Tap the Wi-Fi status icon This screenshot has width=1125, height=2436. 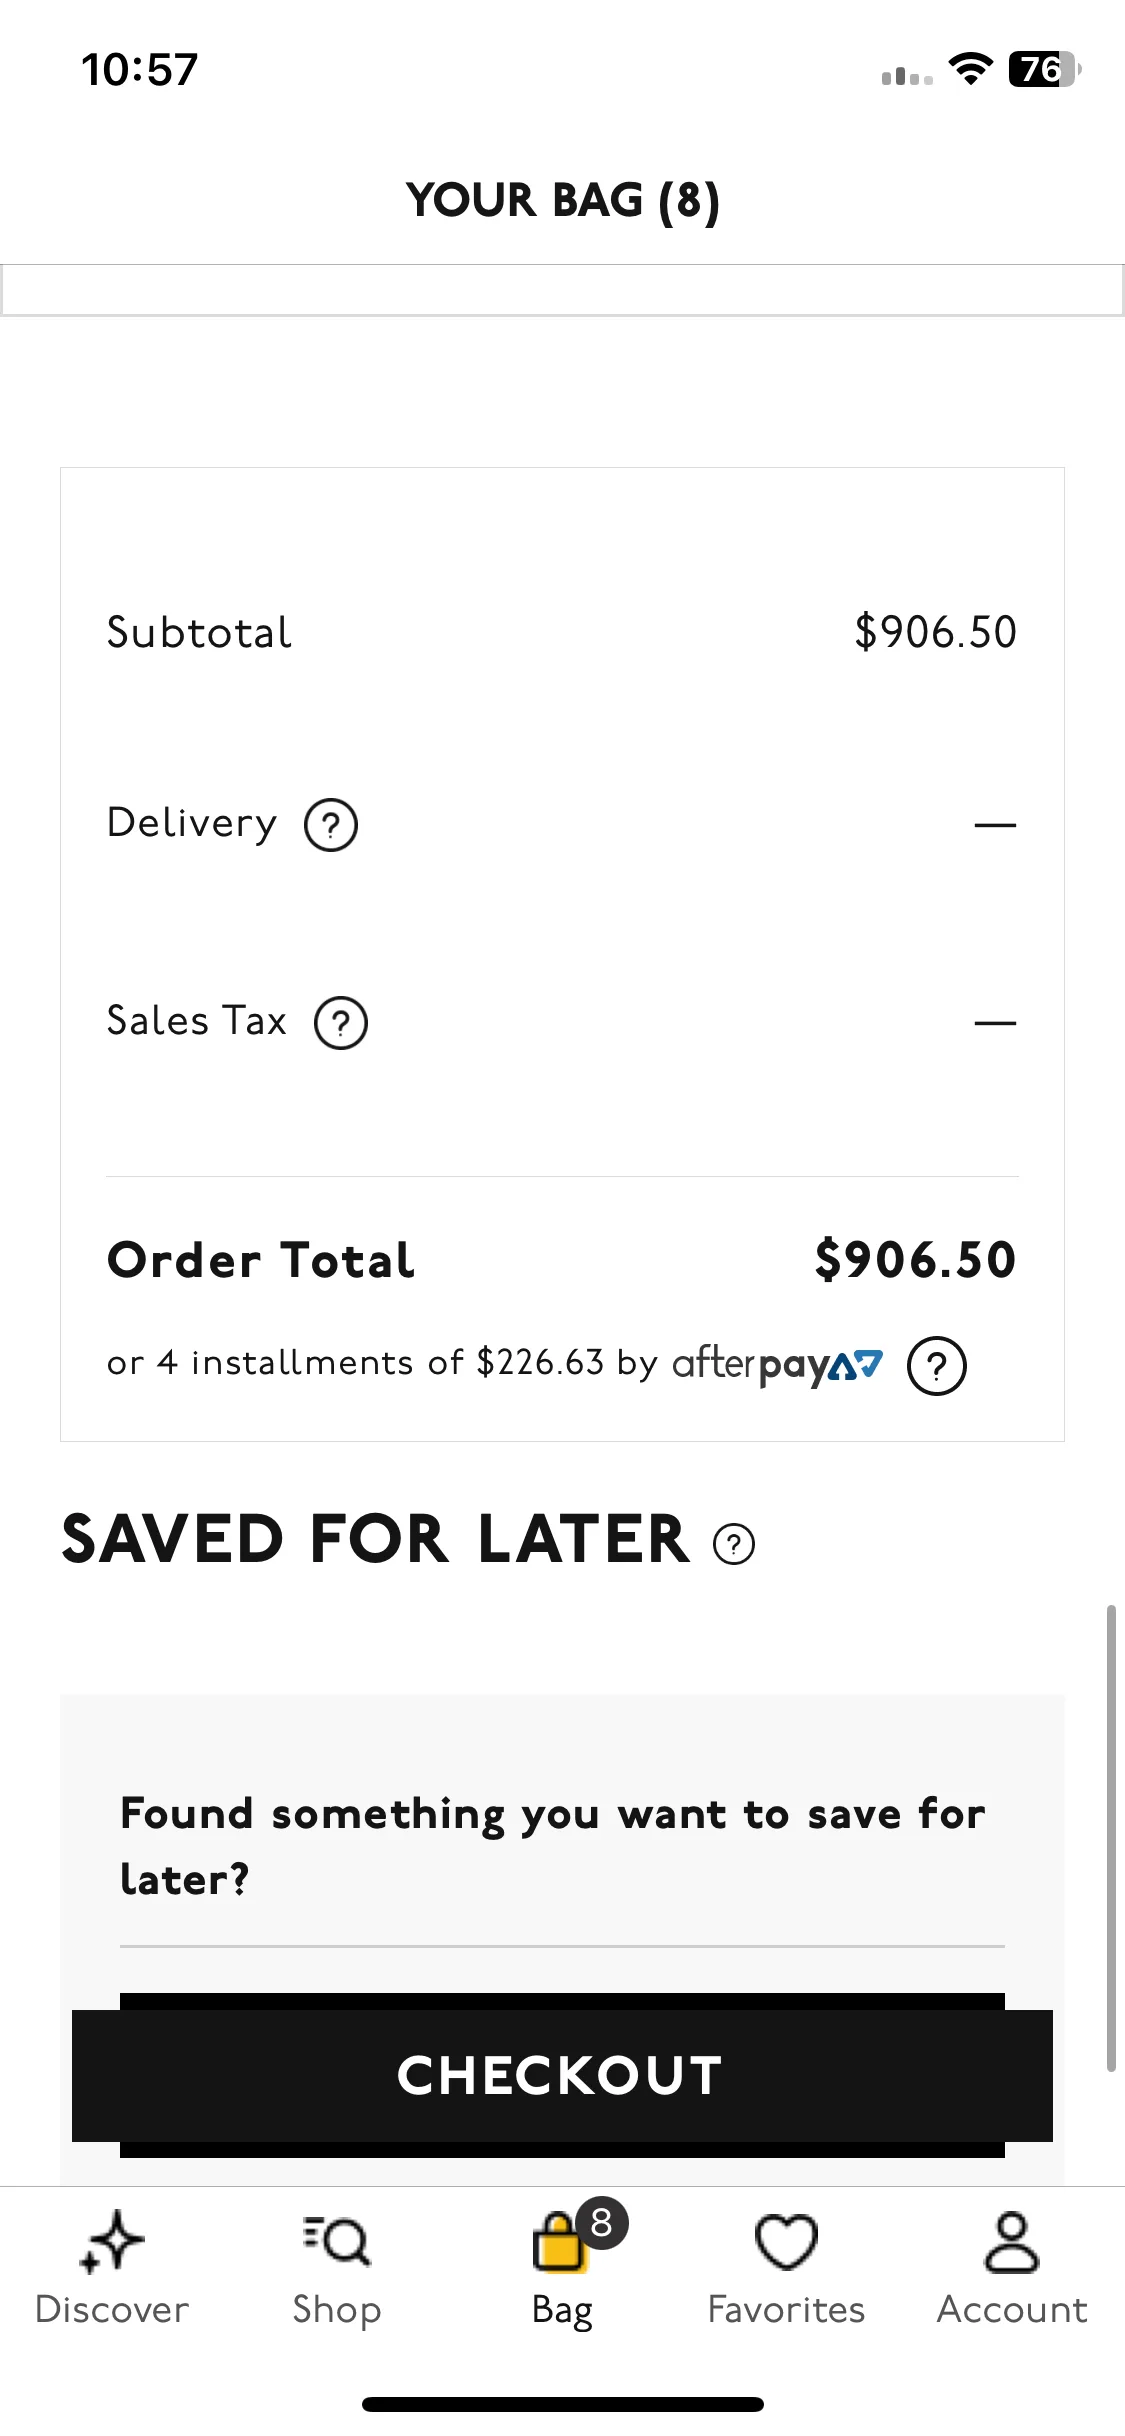point(970,69)
